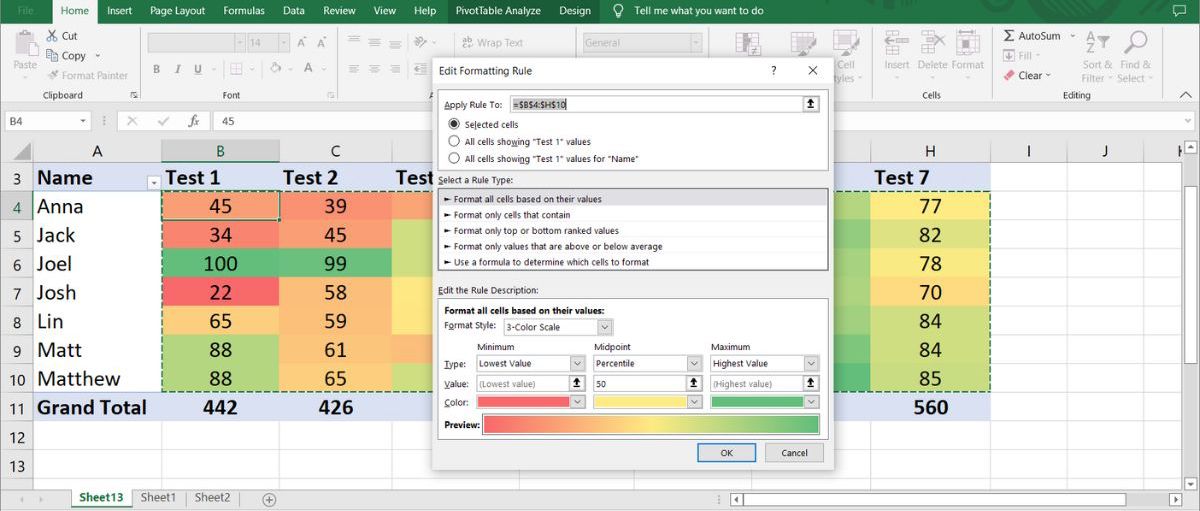
Task: Click the Format Painter brush
Action: (x=52, y=75)
